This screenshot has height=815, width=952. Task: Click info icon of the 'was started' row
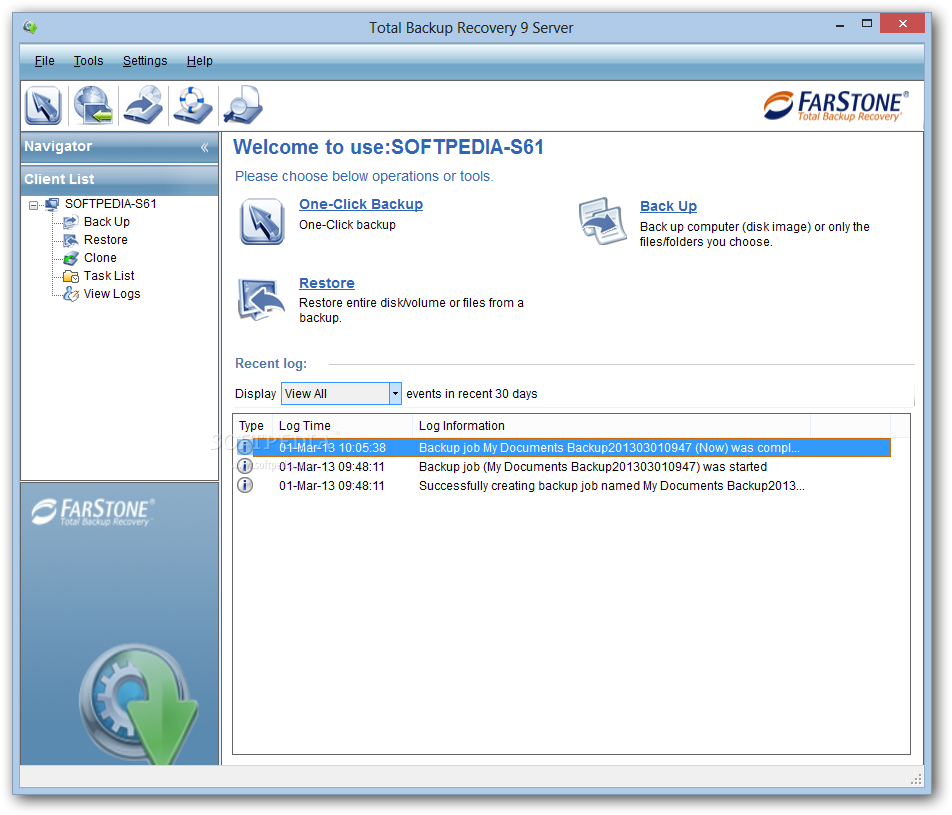coord(245,466)
